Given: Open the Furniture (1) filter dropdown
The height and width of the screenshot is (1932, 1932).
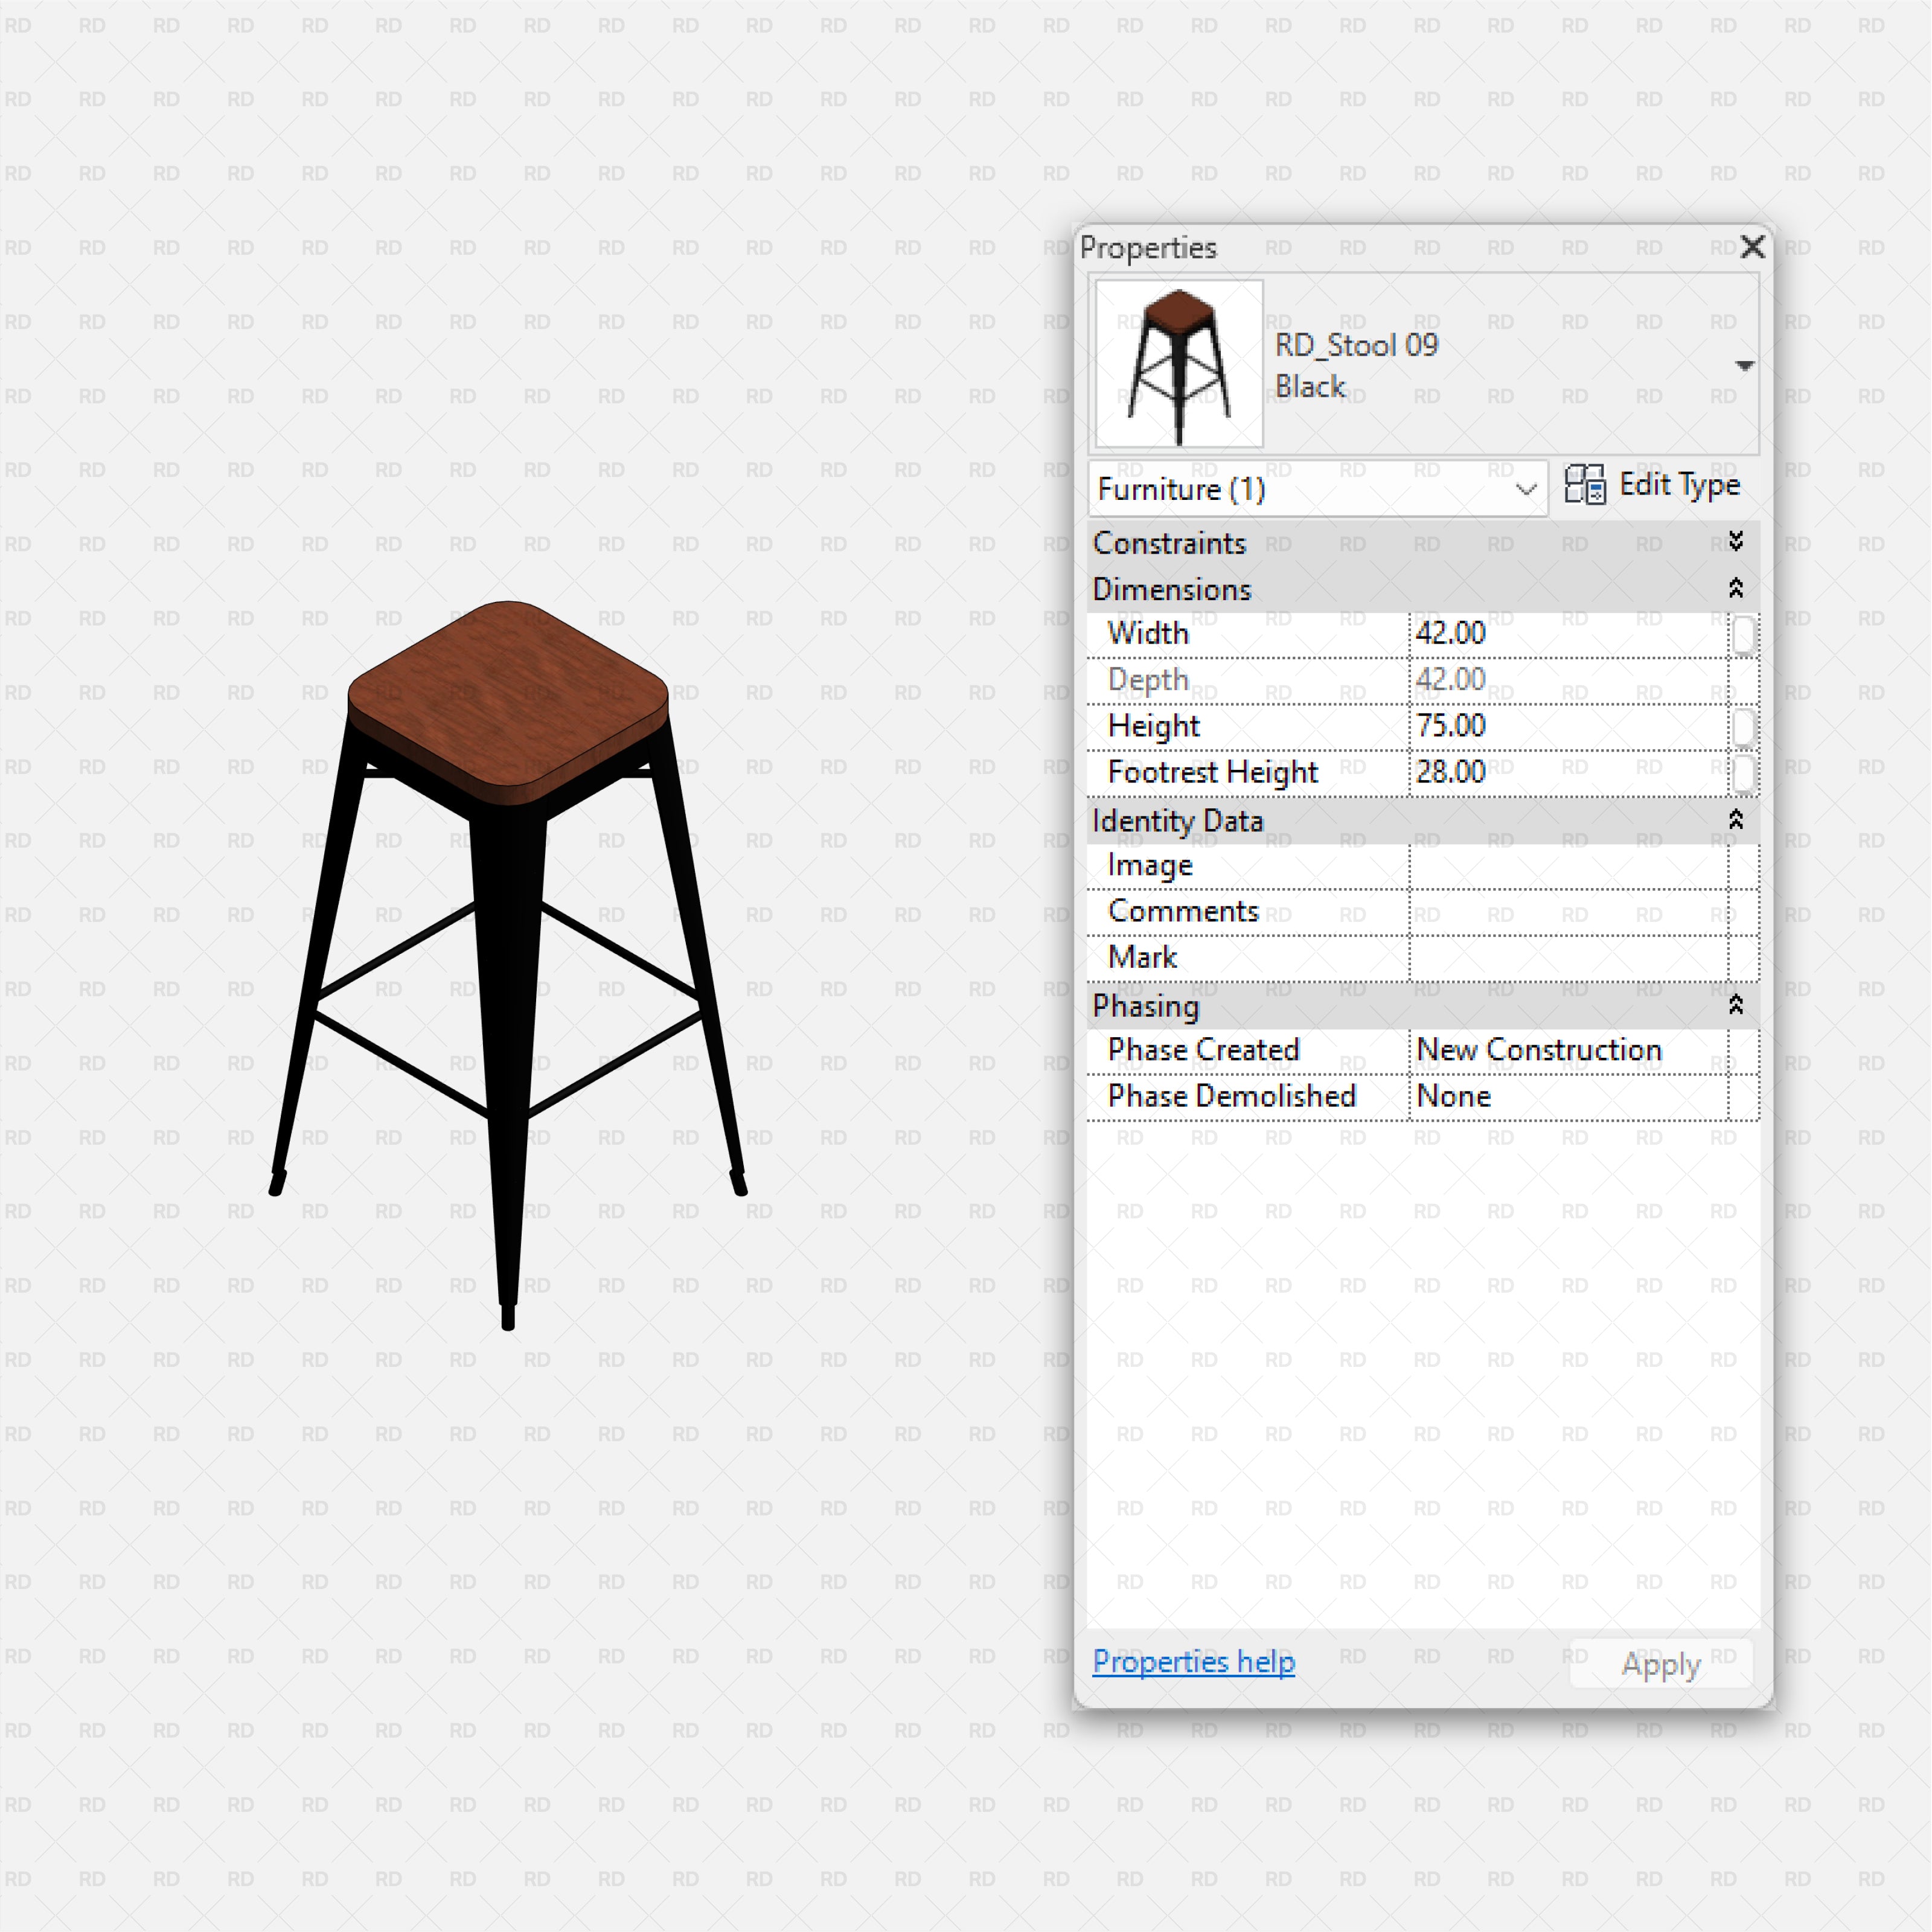Looking at the screenshot, I should (1527, 489).
